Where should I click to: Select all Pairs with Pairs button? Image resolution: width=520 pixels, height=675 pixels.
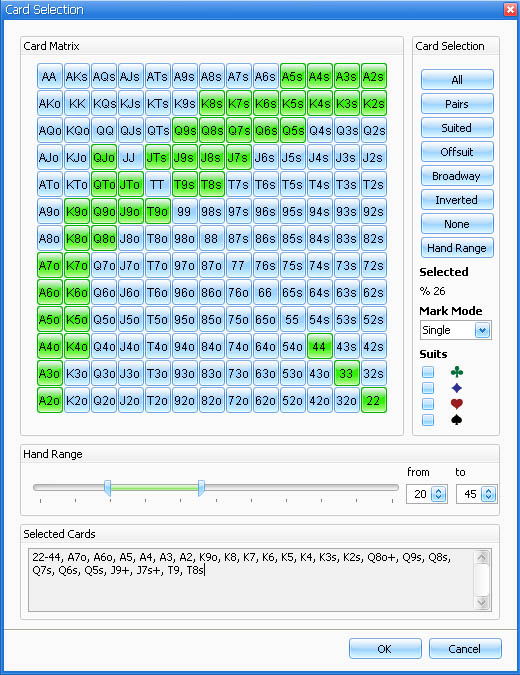(x=457, y=104)
